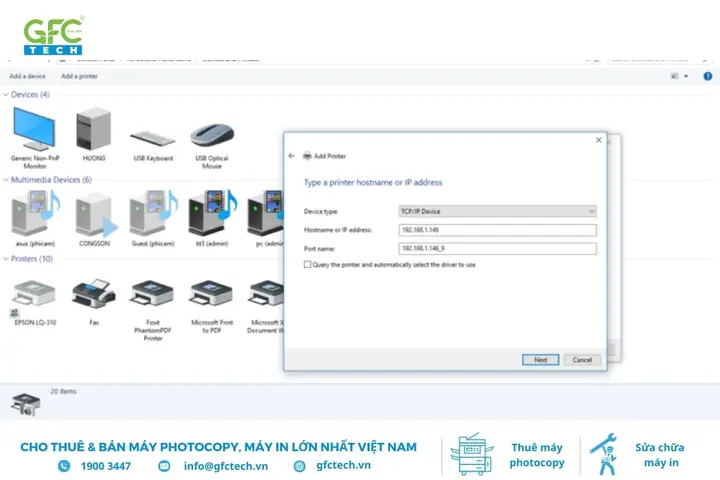Click the Next button
The height and width of the screenshot is (480, 720).
540,360
